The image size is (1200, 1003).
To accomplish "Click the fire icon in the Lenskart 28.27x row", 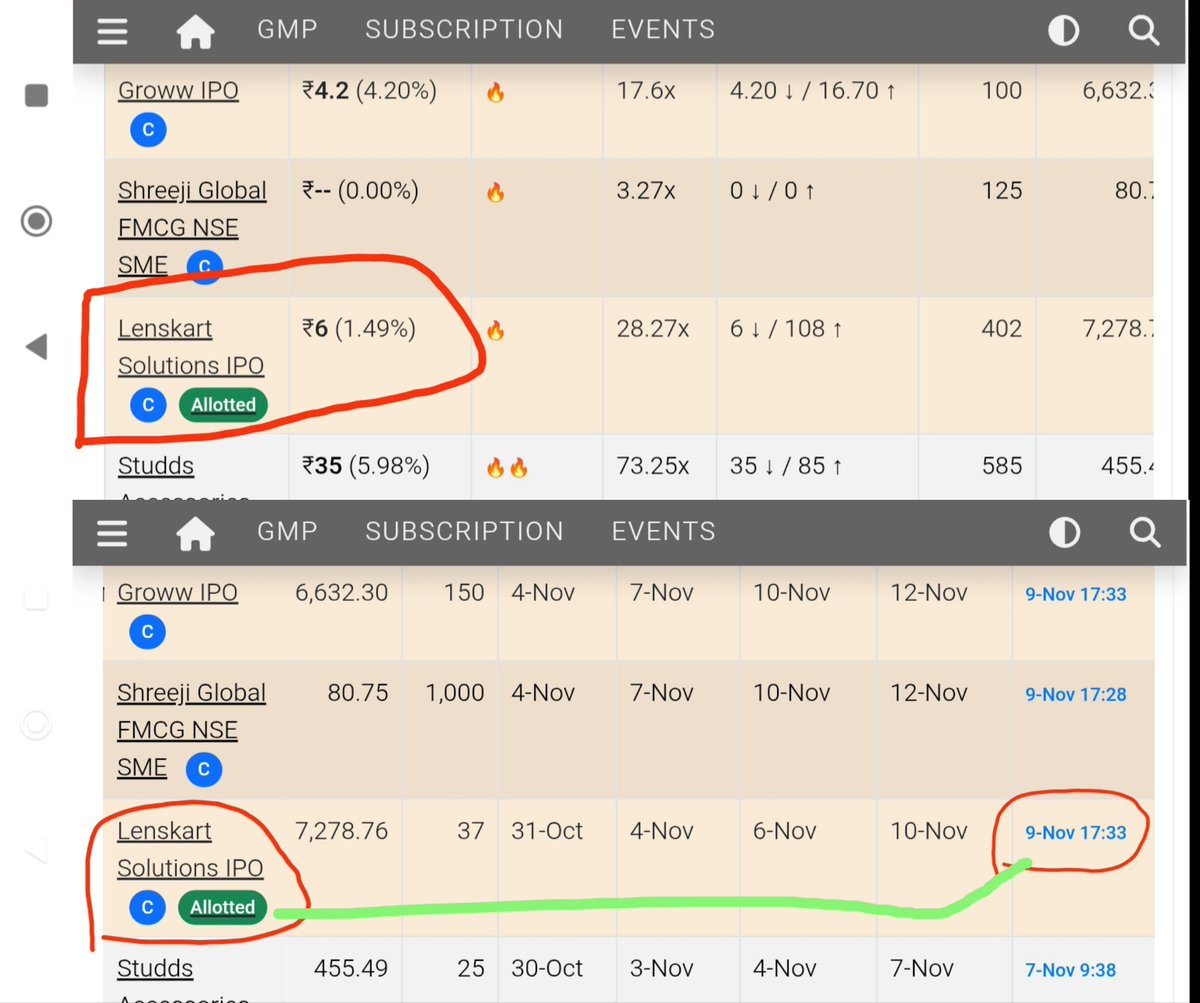I will (495, 331).
